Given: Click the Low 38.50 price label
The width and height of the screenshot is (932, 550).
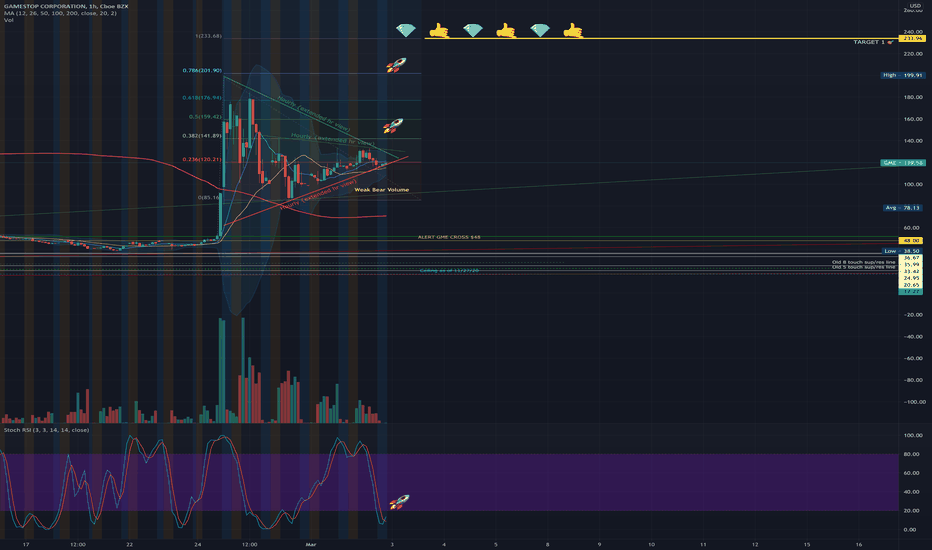Looking at the screenshot, I should tap(902, 251).
